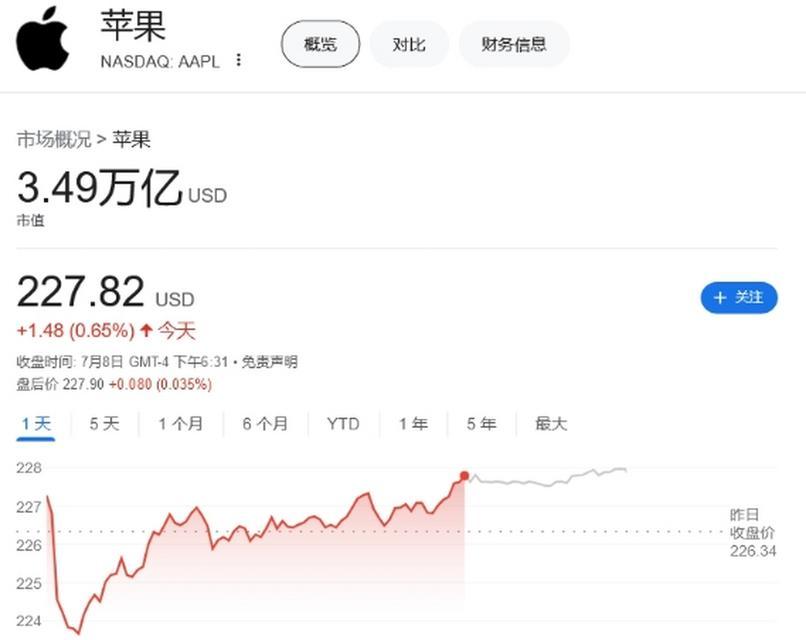Click the 市场概况 breadcrumb link

[53, 140]
